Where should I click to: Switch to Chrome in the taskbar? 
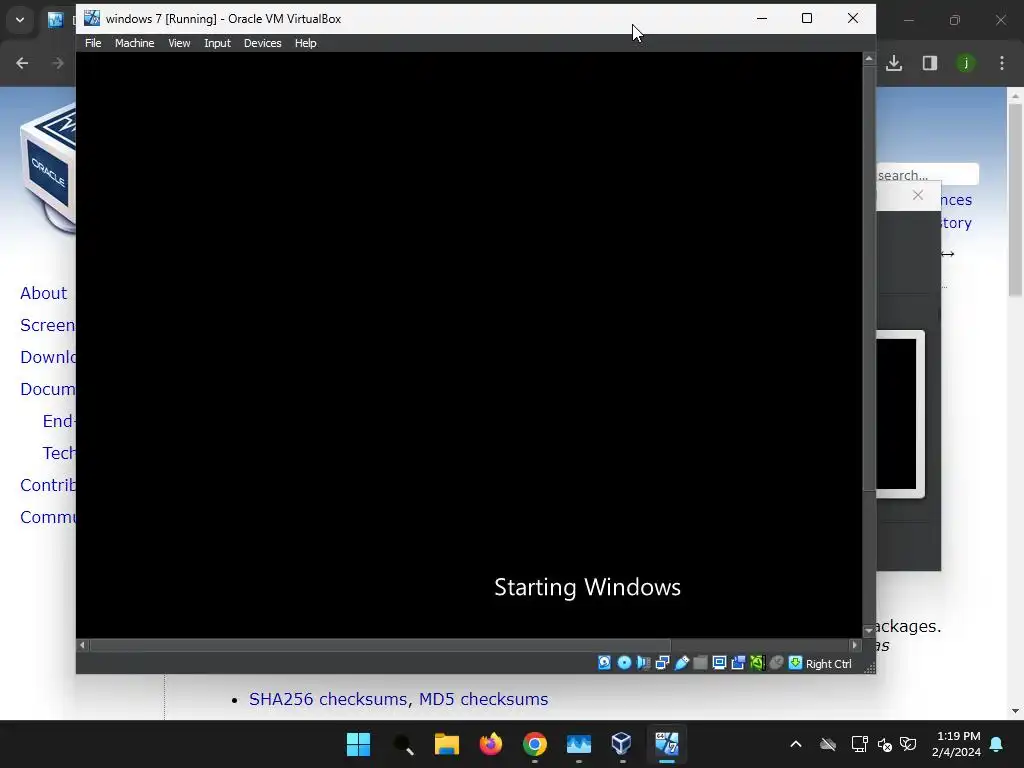pyautogui.click(x=535, y=744)
